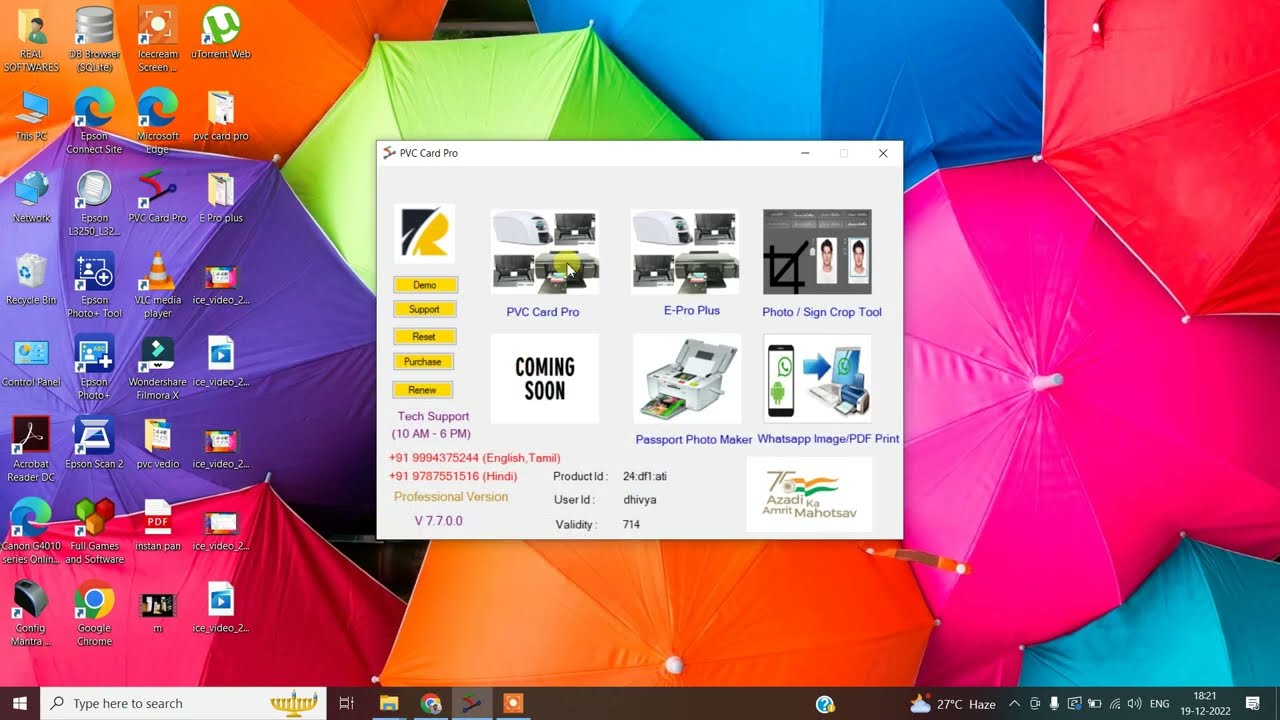Image resolution: width=1280 pixels, height=720 pixels.
Task: Close the PVC Card Pro window
Action: 883,153
